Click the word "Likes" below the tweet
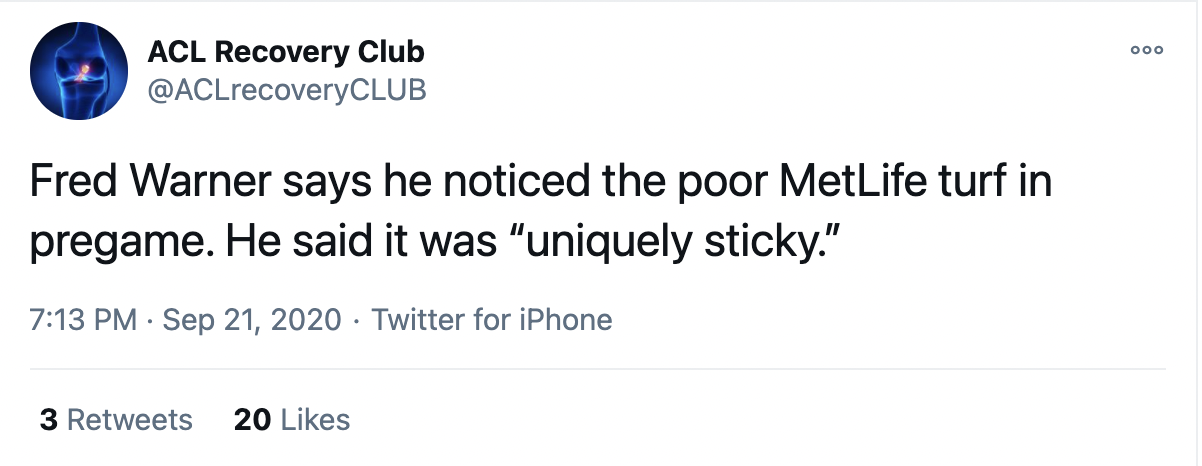The width and height of the screenshot is (1202, 466). coord(316,419)
